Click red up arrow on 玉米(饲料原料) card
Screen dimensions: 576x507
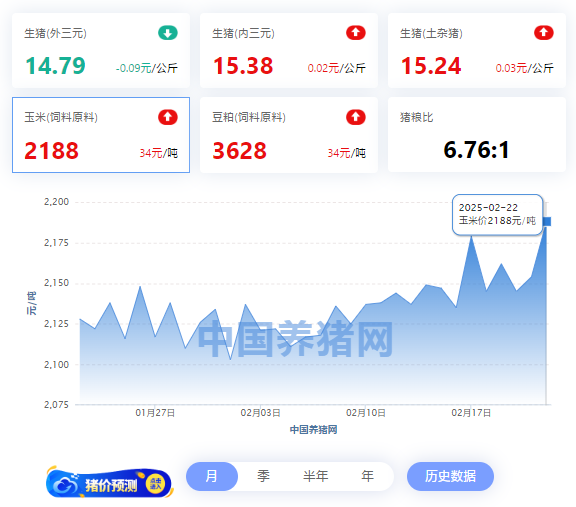coord(168,117)
